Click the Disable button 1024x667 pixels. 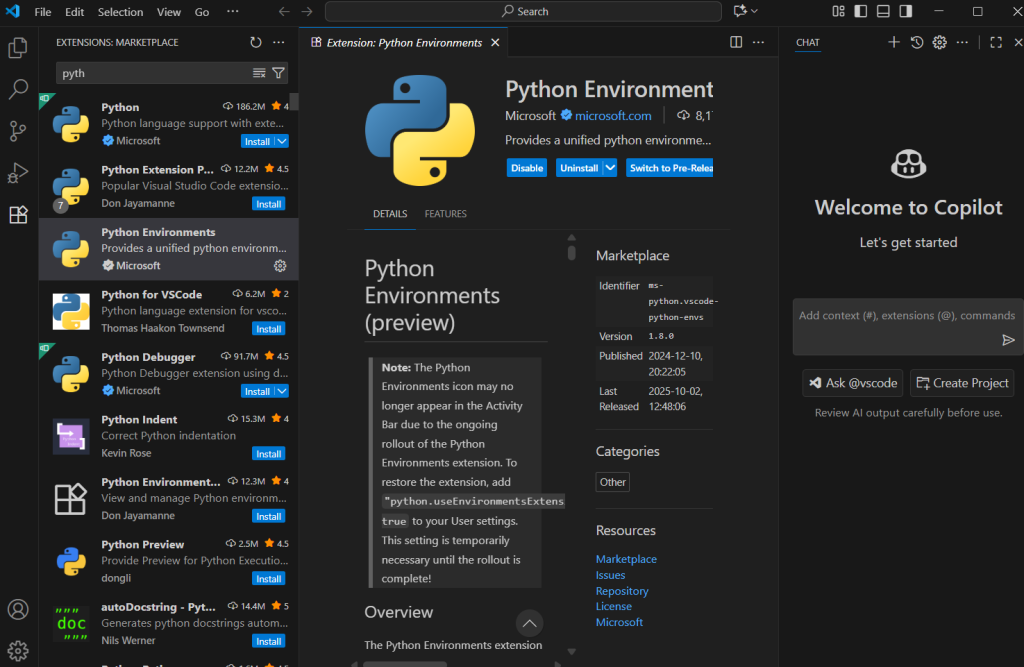coord(527,168)
